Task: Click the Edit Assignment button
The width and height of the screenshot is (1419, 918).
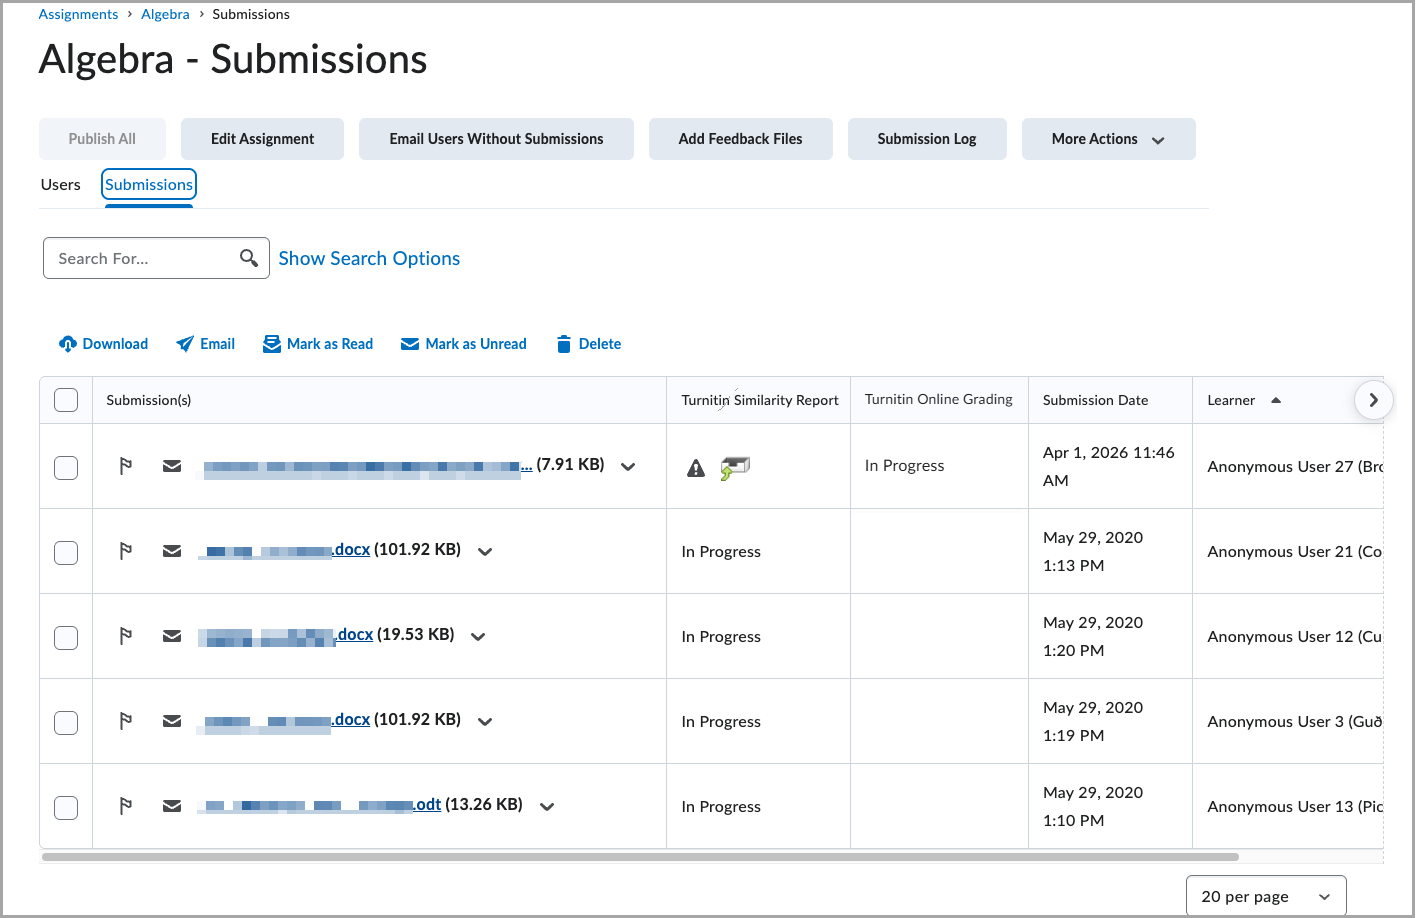Action: tap(262, 138)
